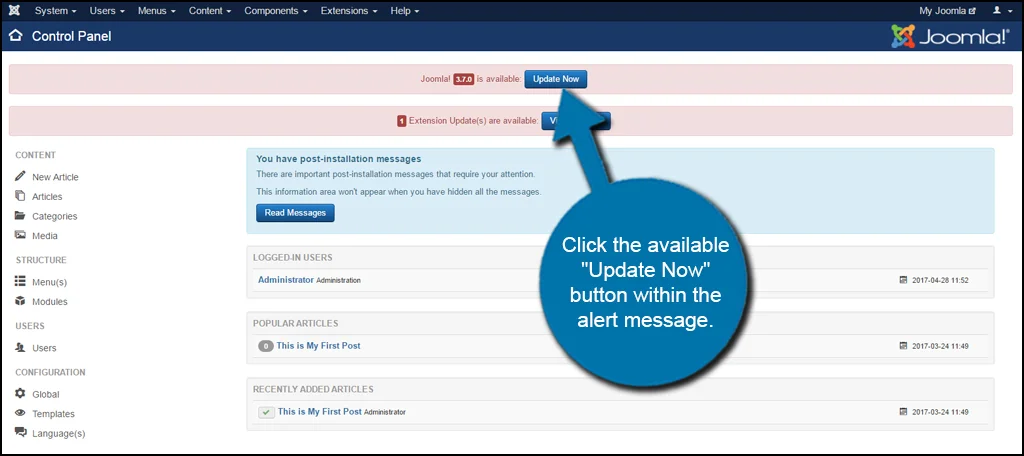
Task: Click the Language(s) comments icon
Action: point(20,432)
